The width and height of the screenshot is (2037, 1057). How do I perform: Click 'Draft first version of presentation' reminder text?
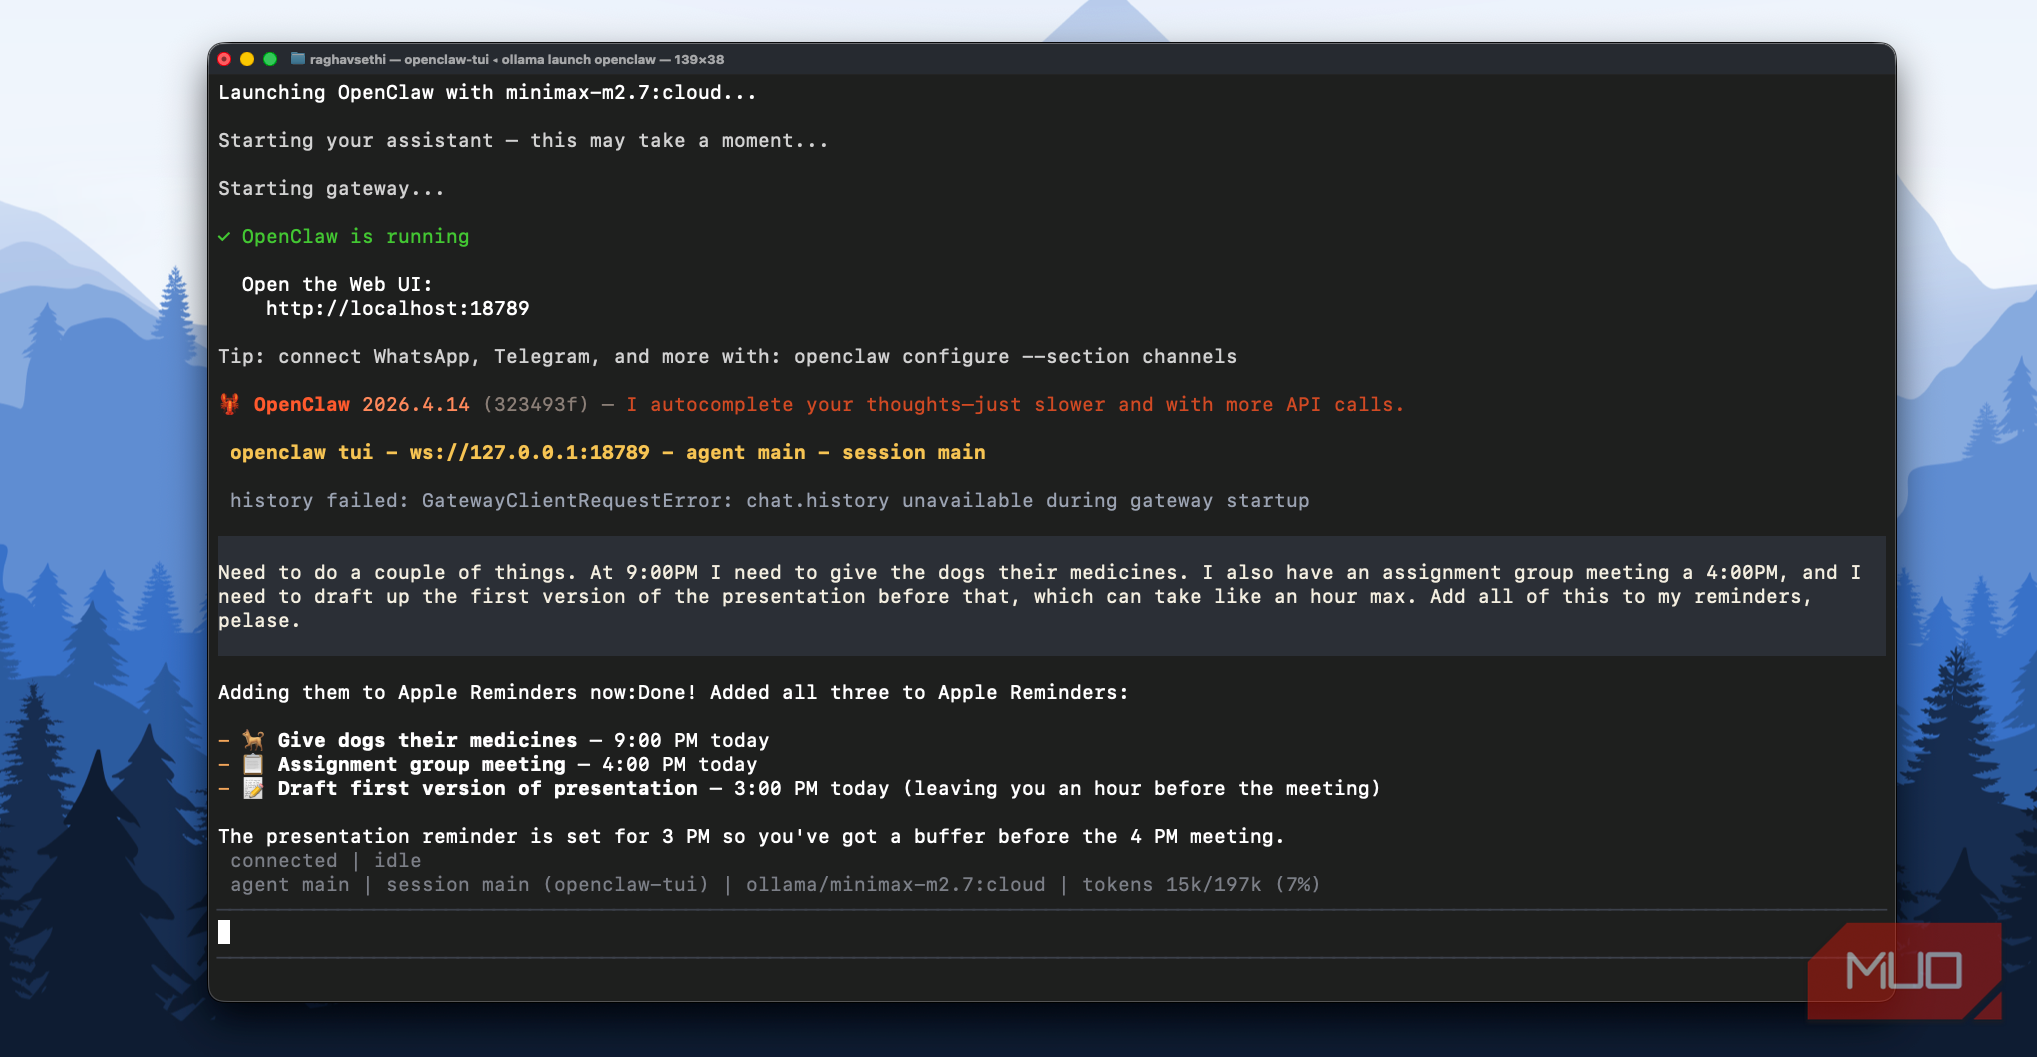487,788
